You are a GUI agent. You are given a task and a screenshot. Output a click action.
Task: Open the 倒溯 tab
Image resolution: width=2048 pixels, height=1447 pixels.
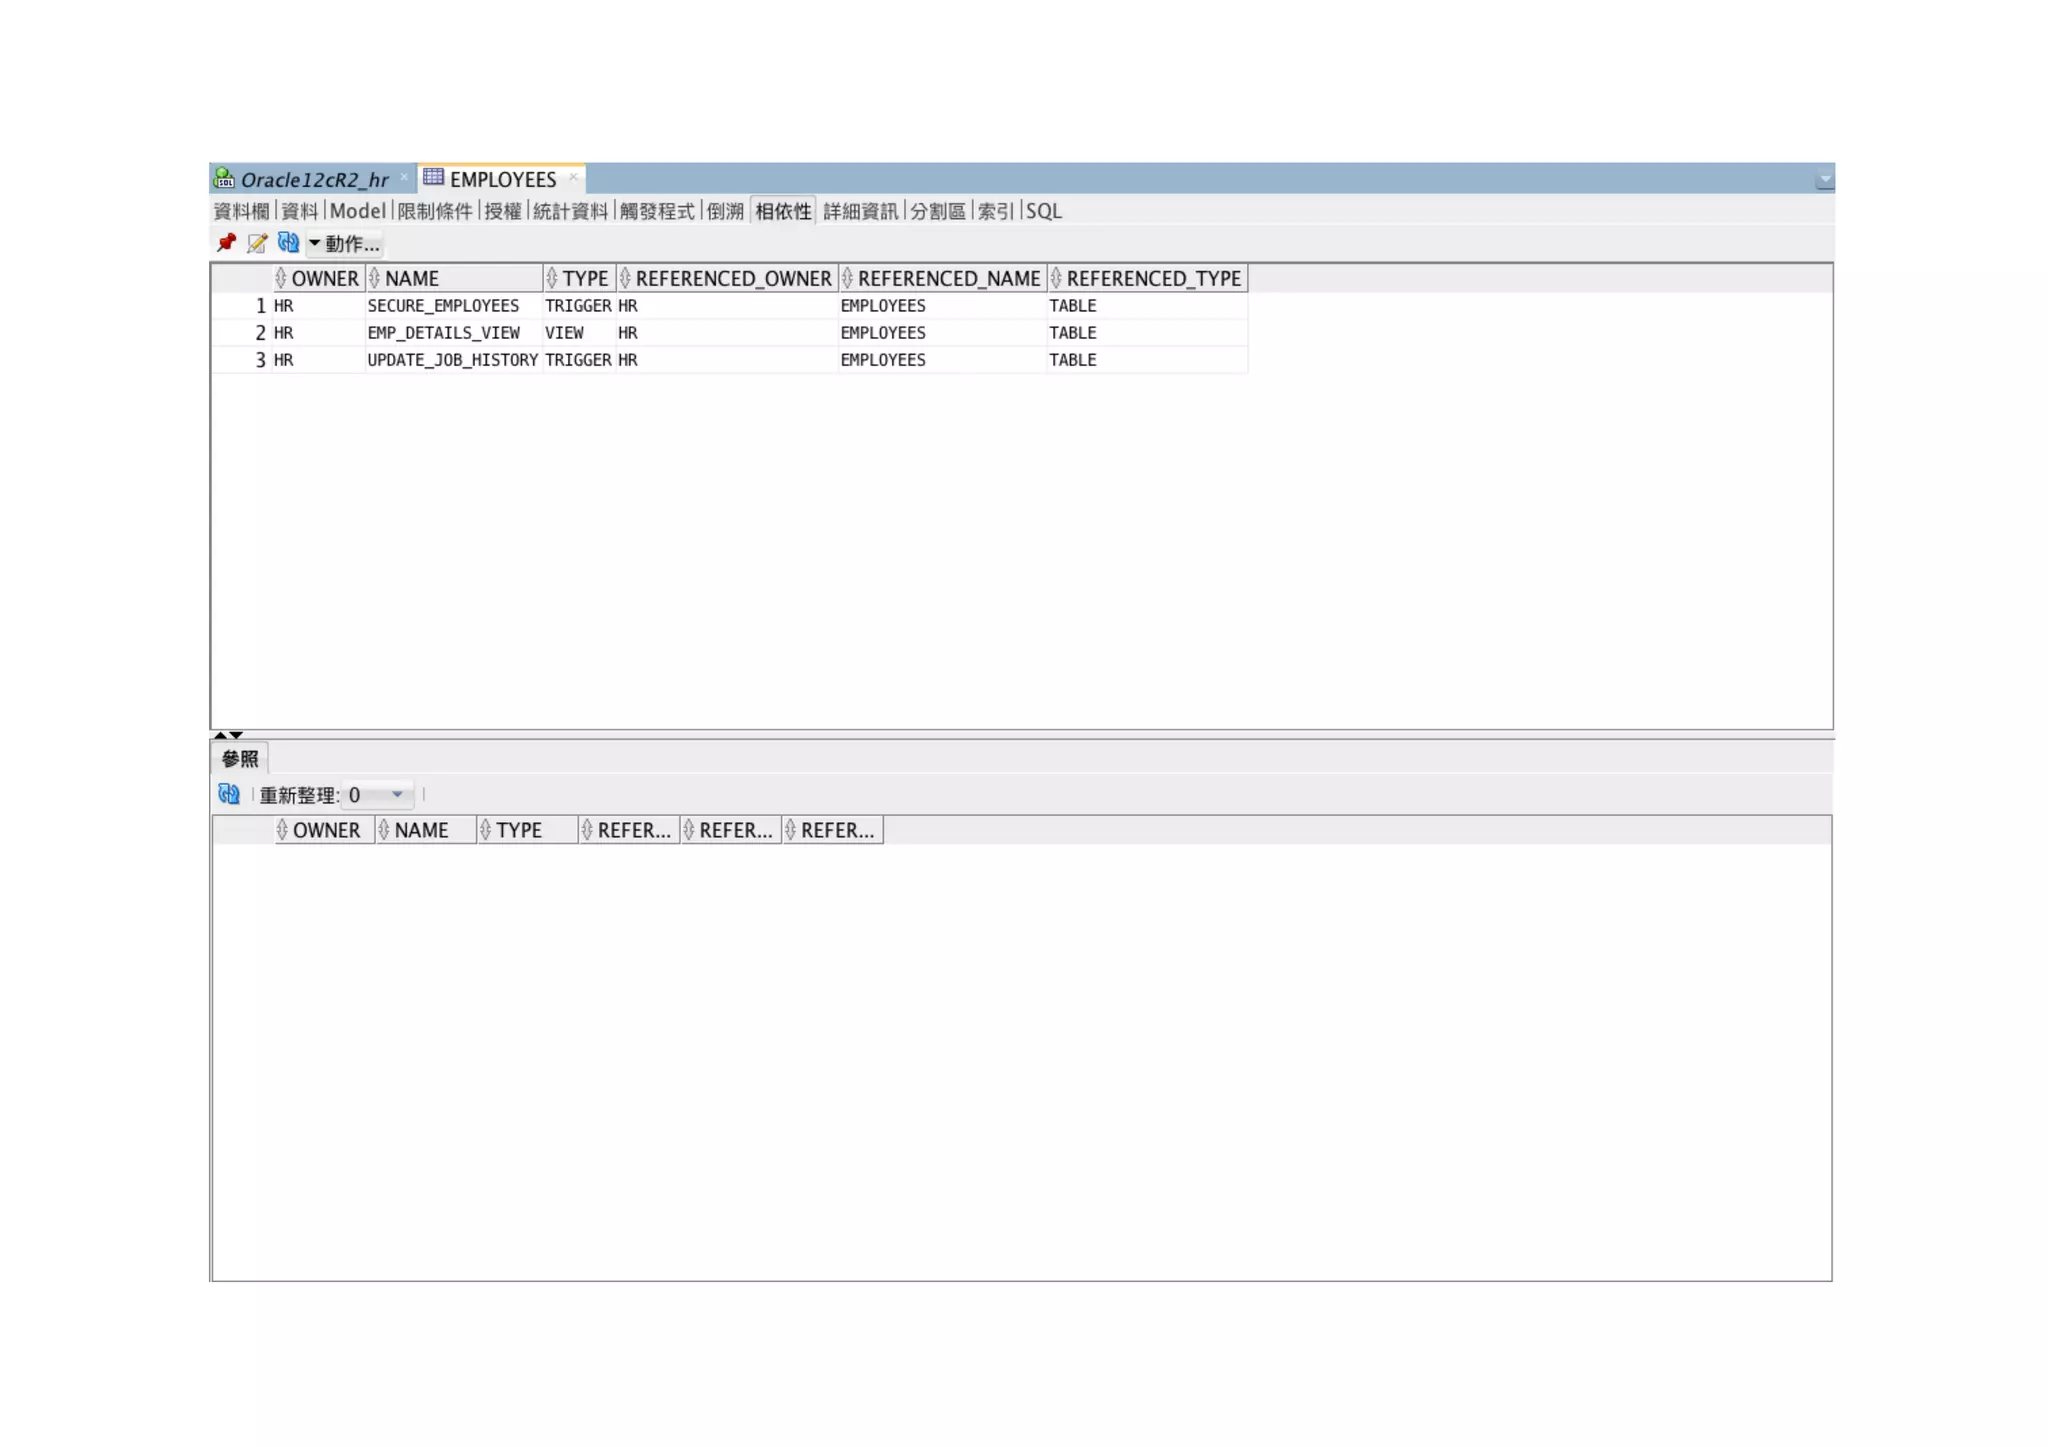coord(725,211)
